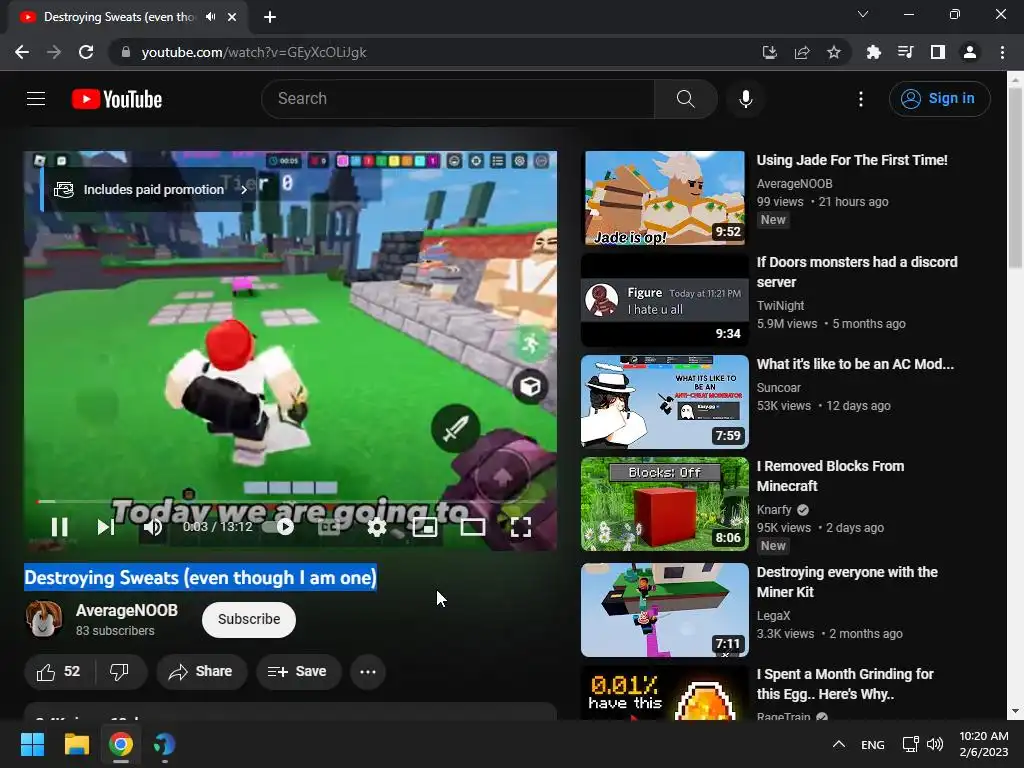Go back in browser history
Image resolution: width=1024 pixels, height=768 pixels.
(x=22, y=52)
